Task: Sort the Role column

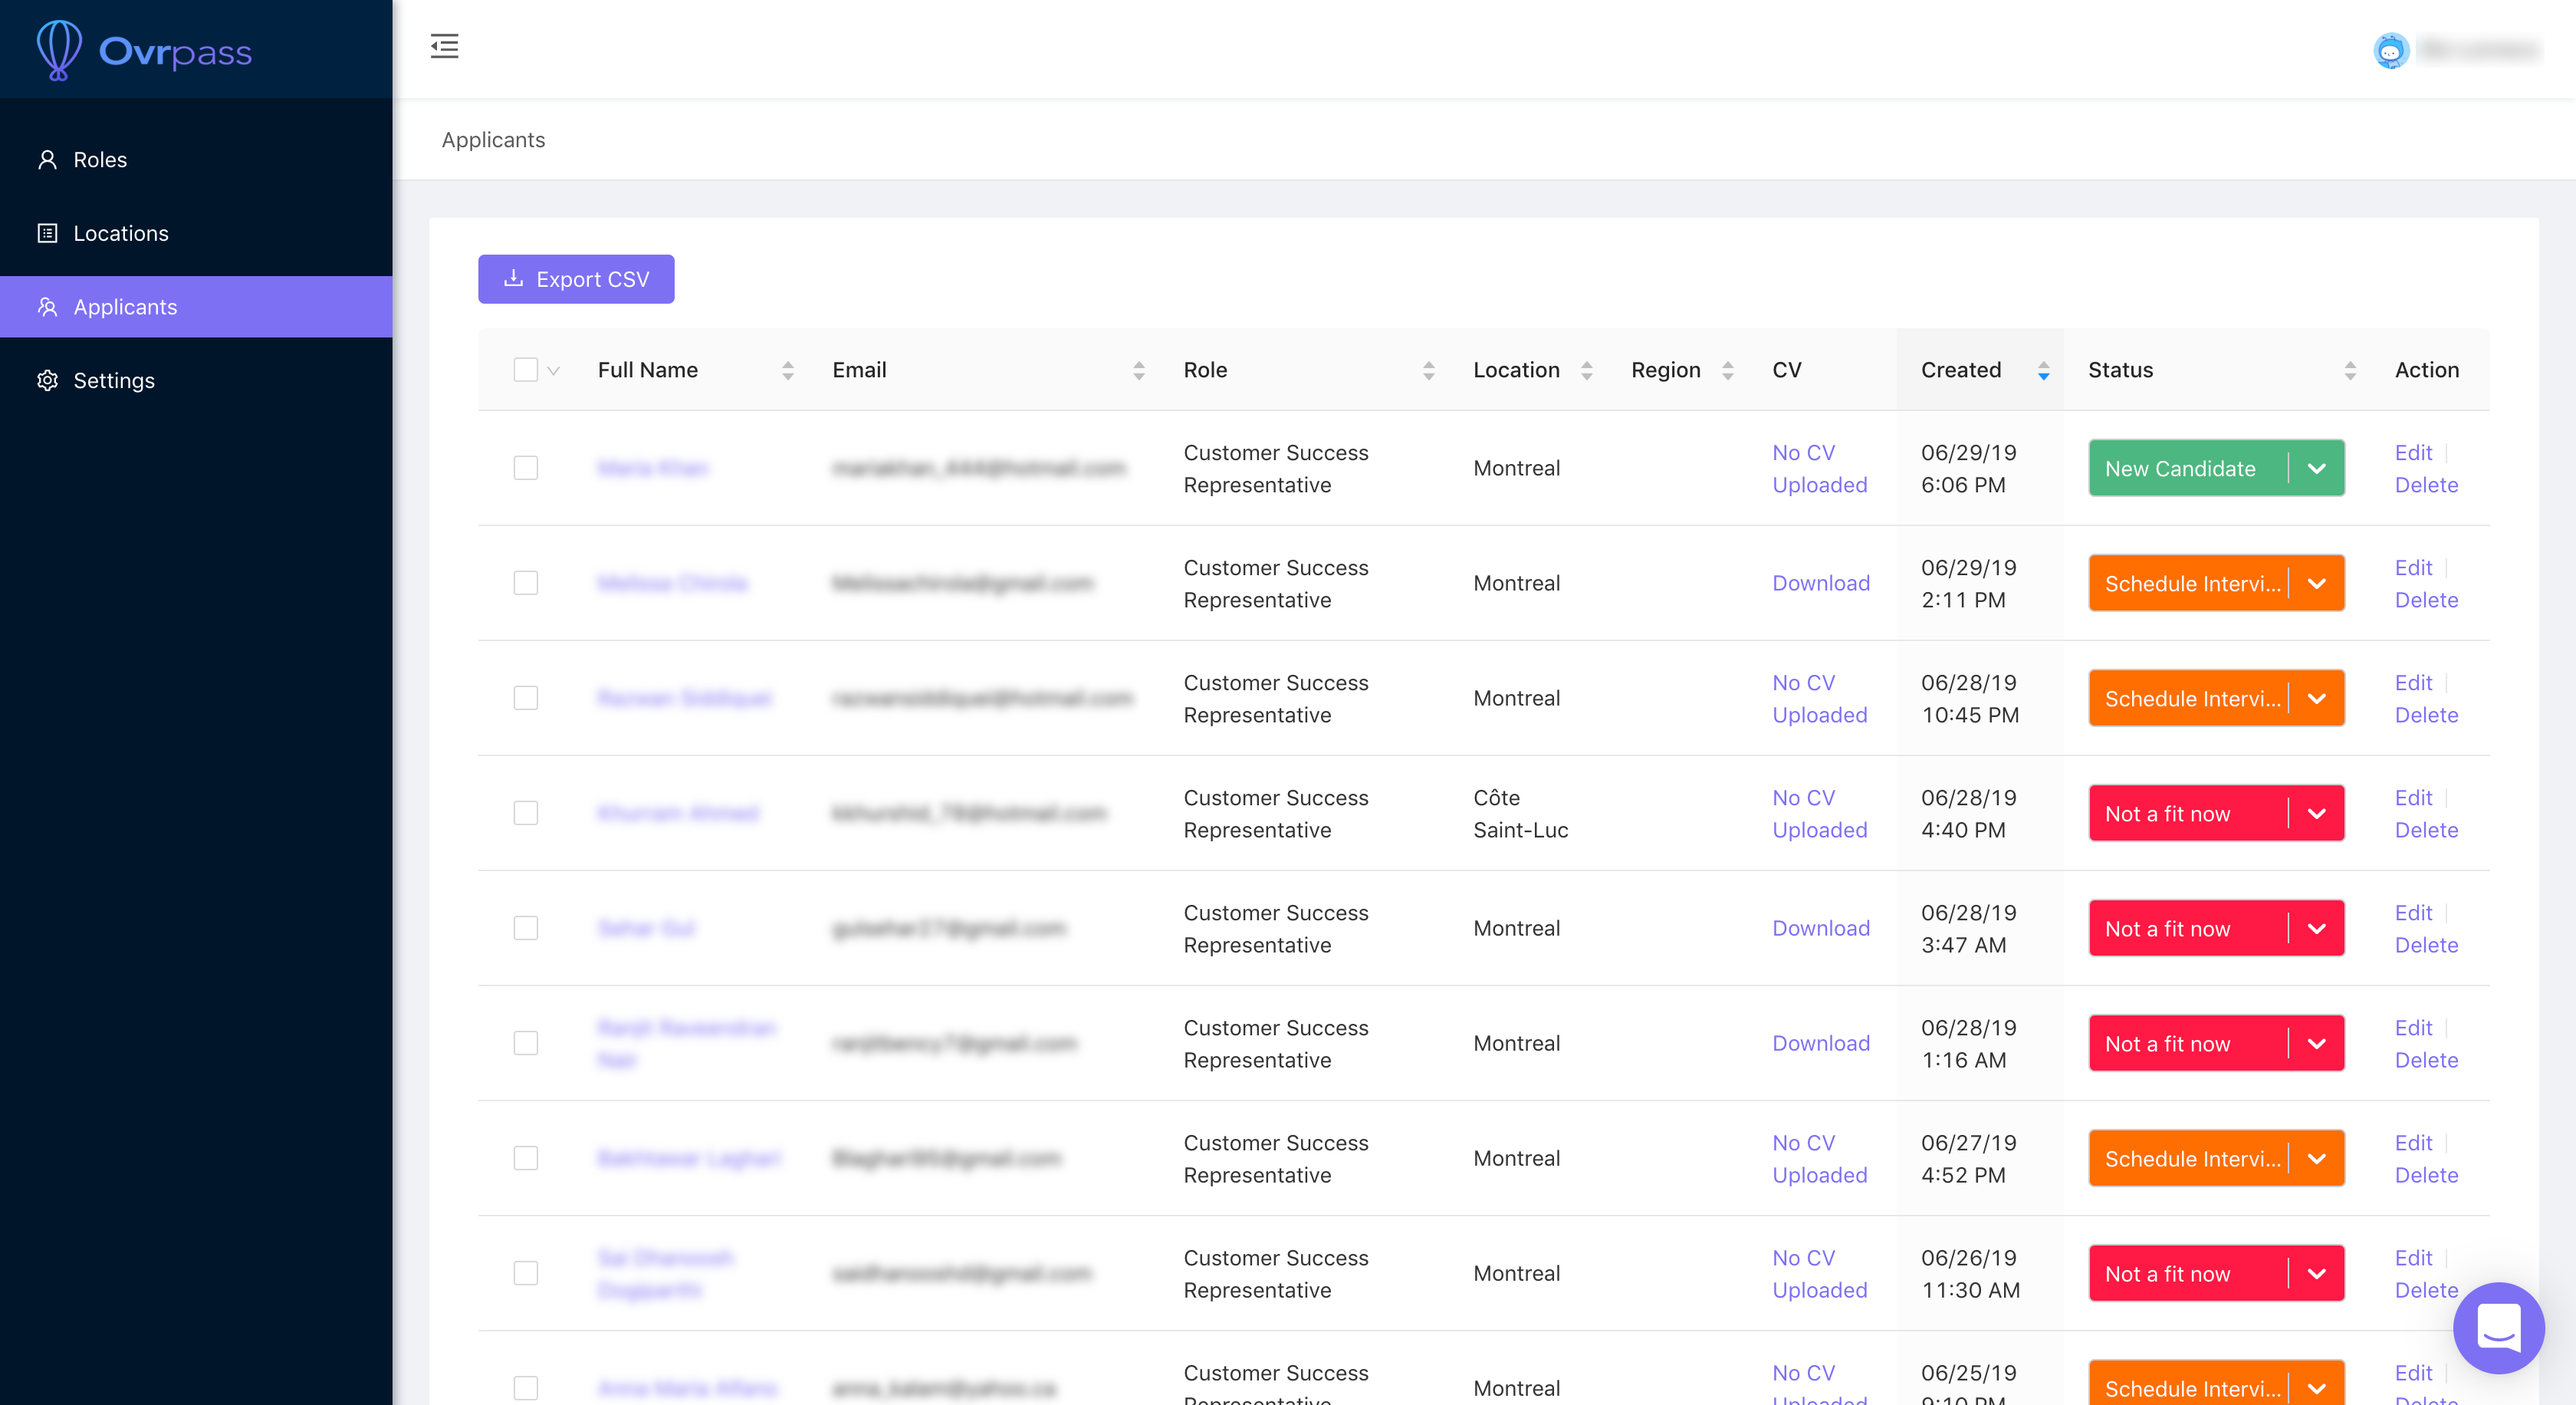Action: pyautogui.click(x=1428, y=371)
